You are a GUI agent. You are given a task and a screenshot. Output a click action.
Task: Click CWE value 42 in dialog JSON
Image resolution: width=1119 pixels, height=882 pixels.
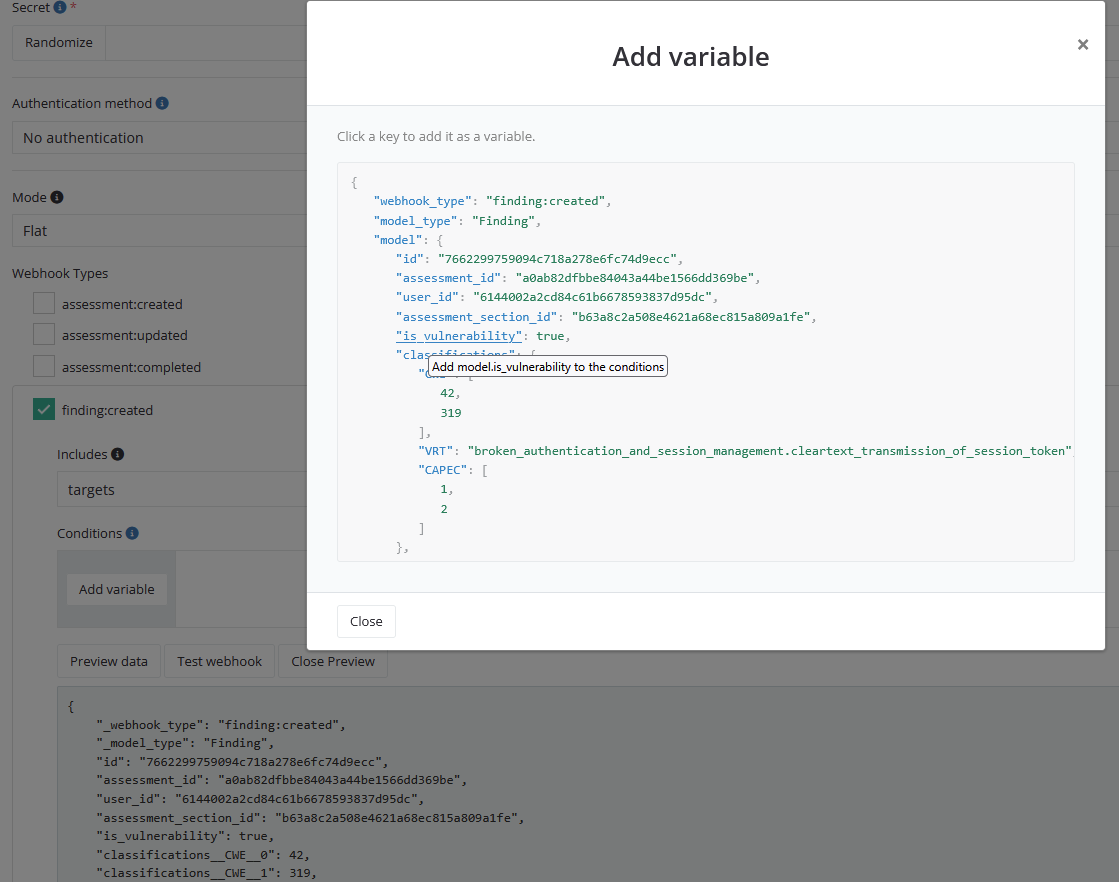pos(447,393)
